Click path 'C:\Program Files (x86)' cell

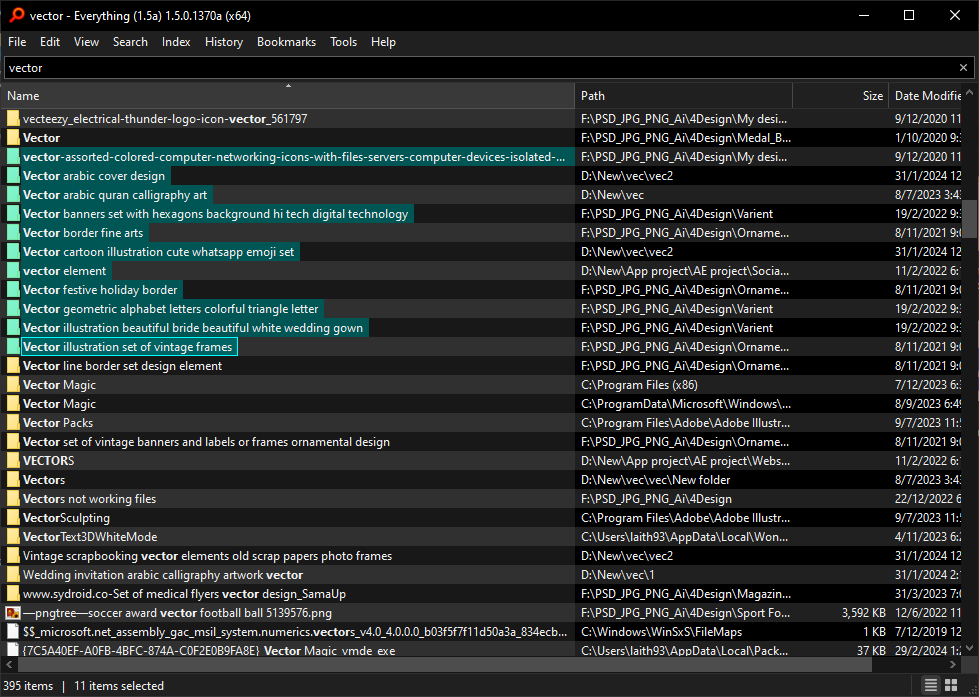pos(639,385)
